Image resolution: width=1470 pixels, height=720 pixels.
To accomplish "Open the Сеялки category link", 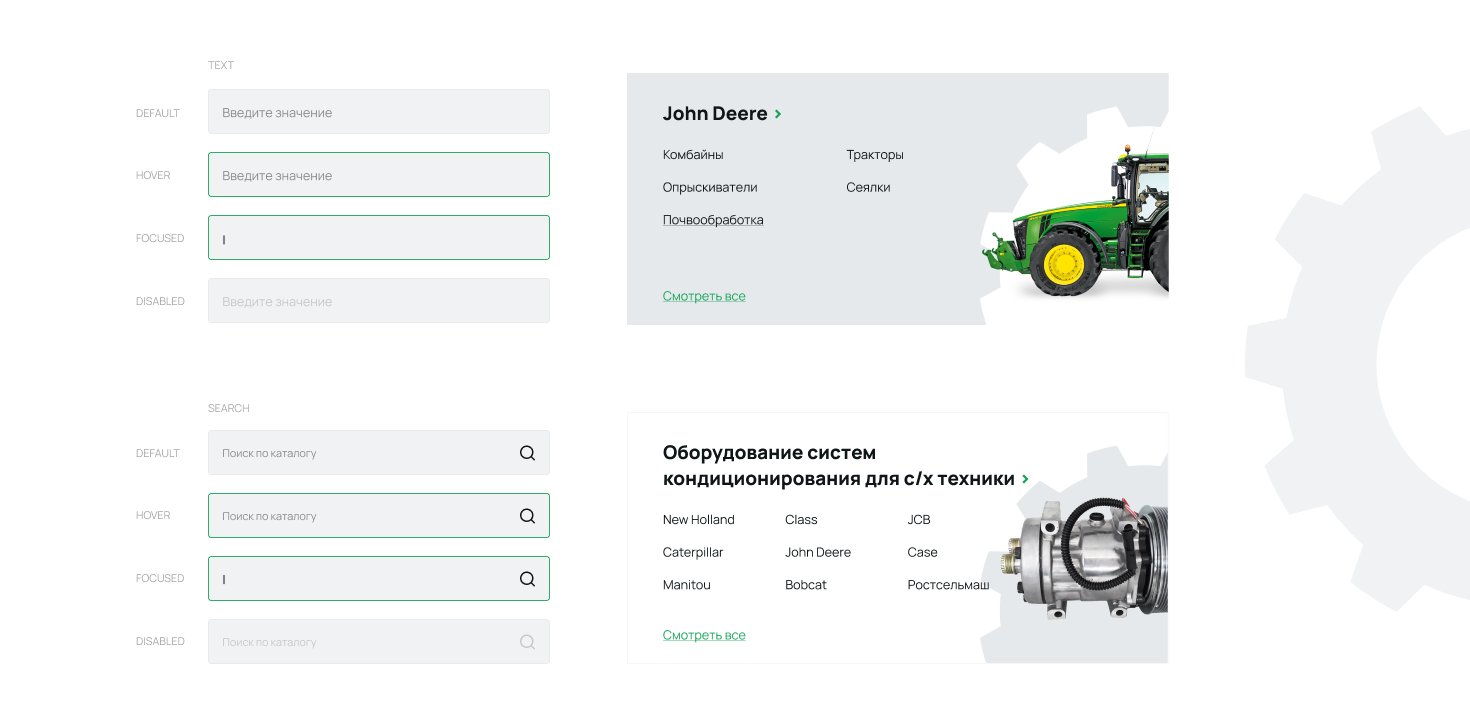I will point(868,187).
